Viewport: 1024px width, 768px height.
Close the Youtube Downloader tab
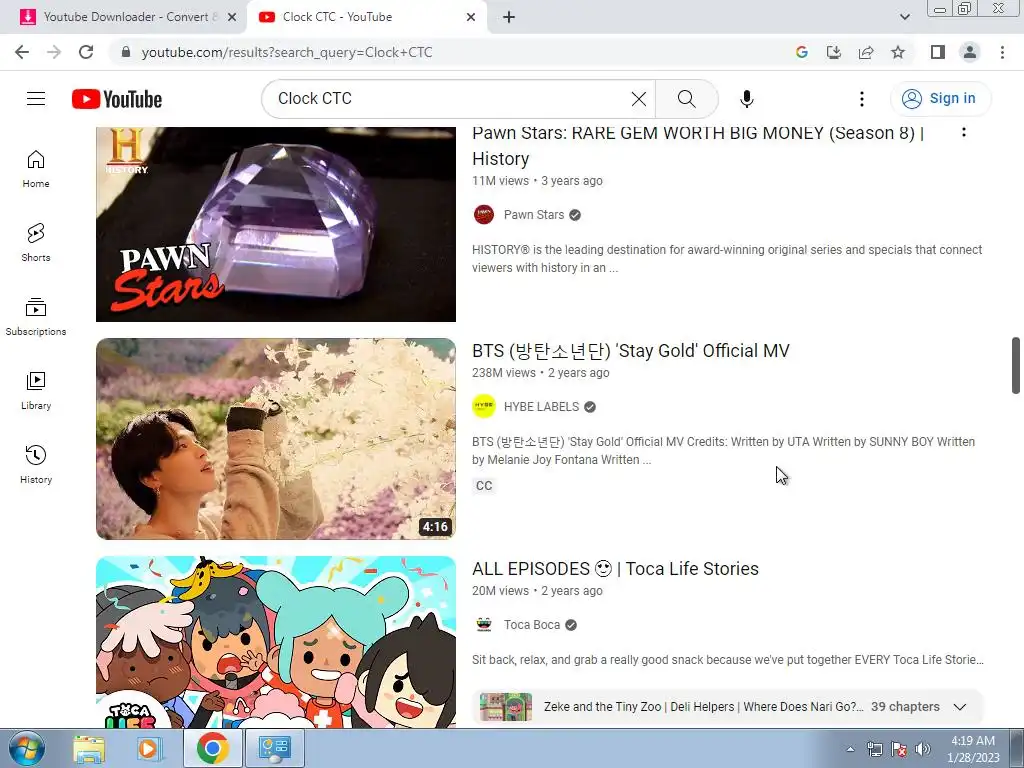tap(232, 17)
